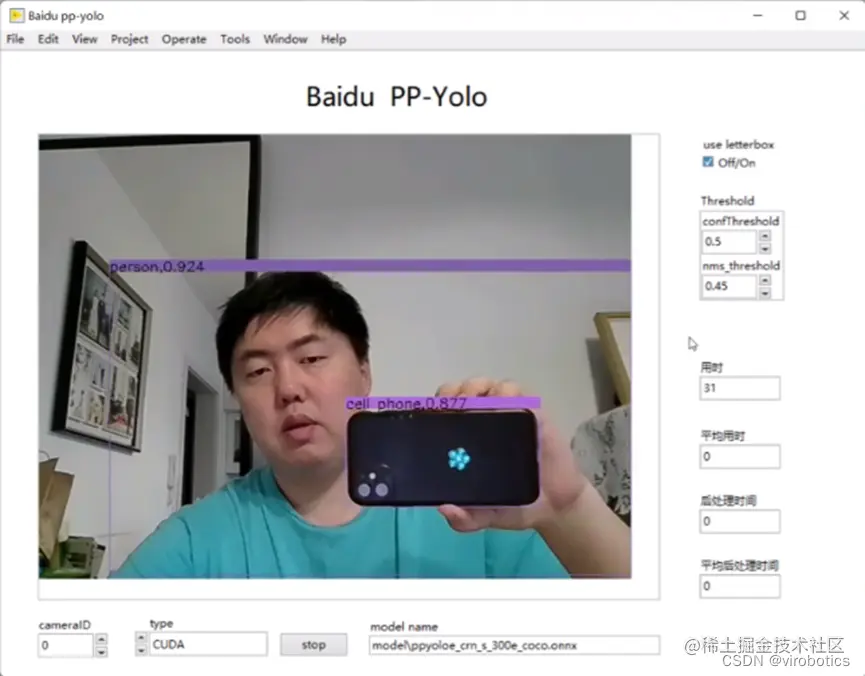The height and width of the screenshot is (676, 865).
Task: Cycle the type selector using its up arrow
Action: pyautogui.click(x=141, y=637)
